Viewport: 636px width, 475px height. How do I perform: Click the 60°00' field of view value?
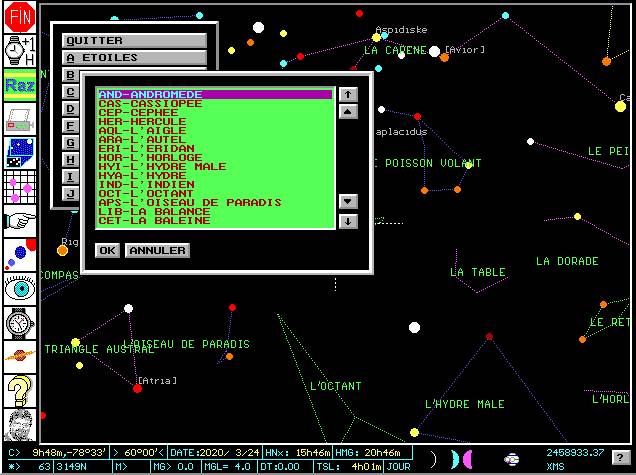coord(138,453)
